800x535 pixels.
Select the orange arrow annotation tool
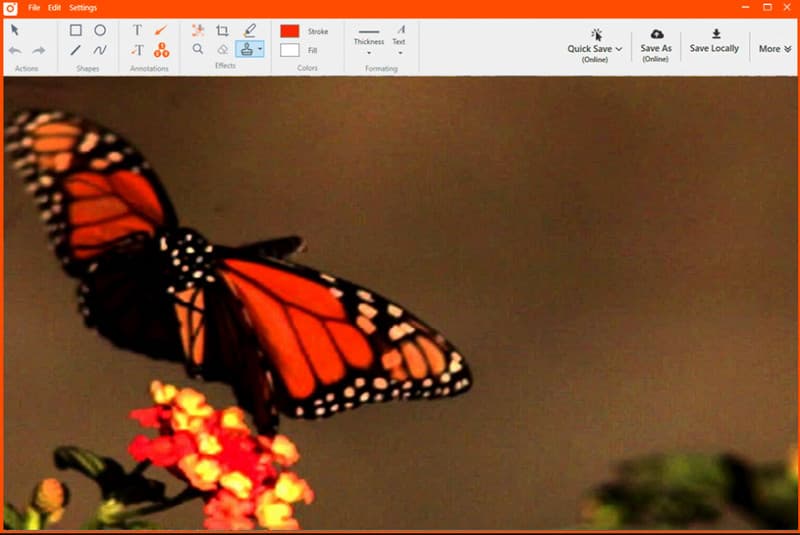click(161, 30)
